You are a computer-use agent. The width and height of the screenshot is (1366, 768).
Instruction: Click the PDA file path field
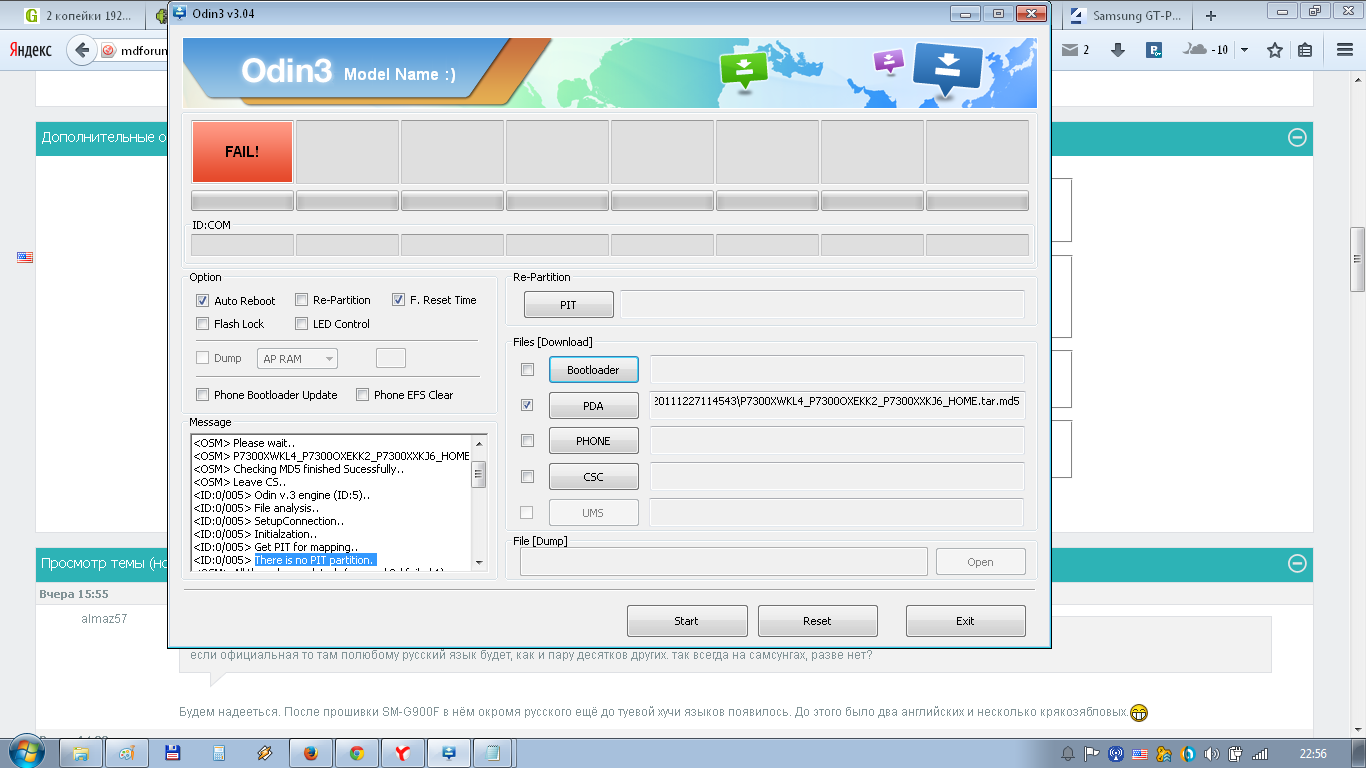pyautogui.click(x=837, y=404)
